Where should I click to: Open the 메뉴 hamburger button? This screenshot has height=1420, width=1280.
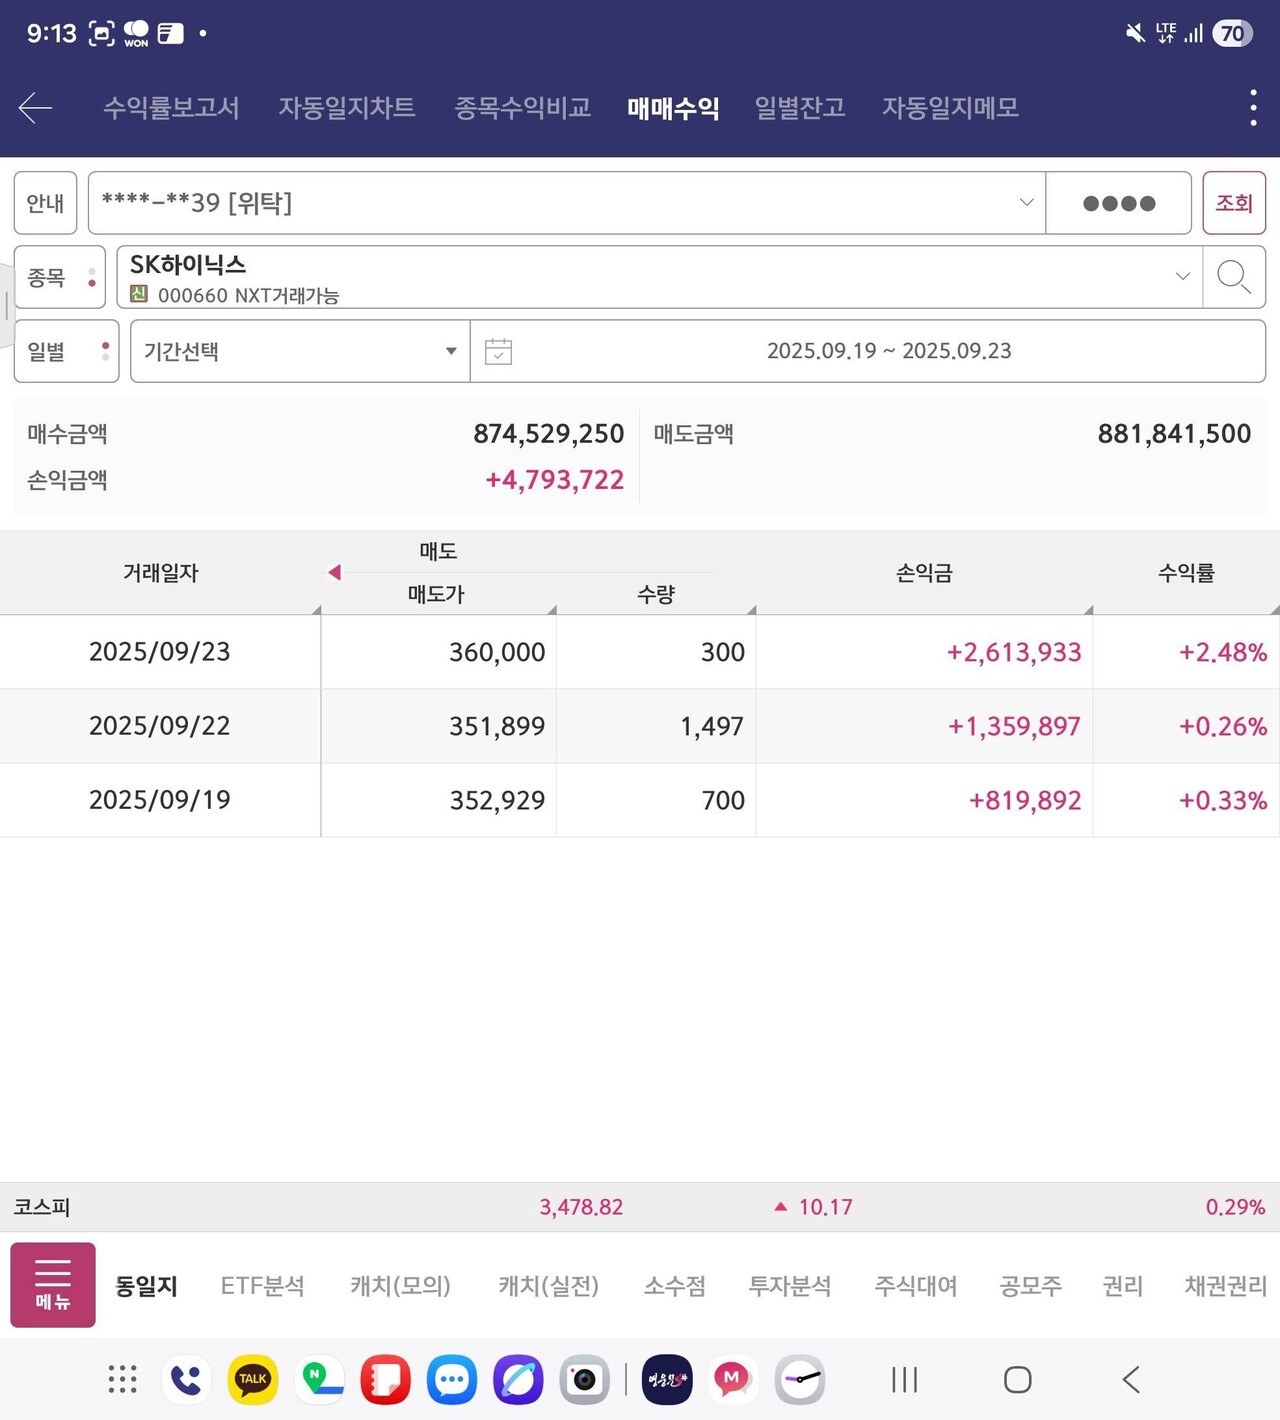[x=51, y=1285]
